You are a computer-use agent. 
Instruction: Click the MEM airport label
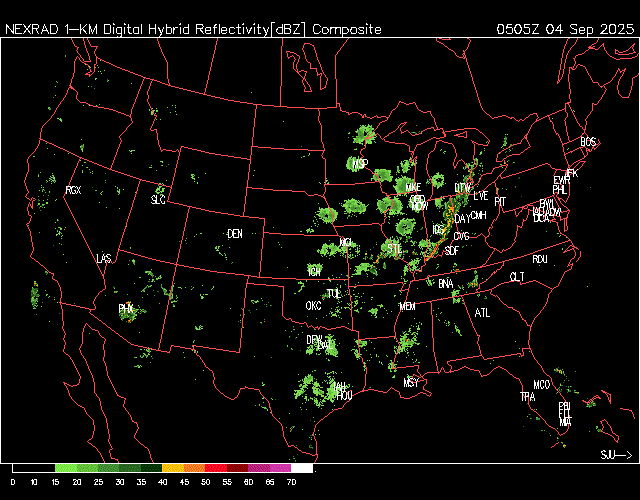407,306
